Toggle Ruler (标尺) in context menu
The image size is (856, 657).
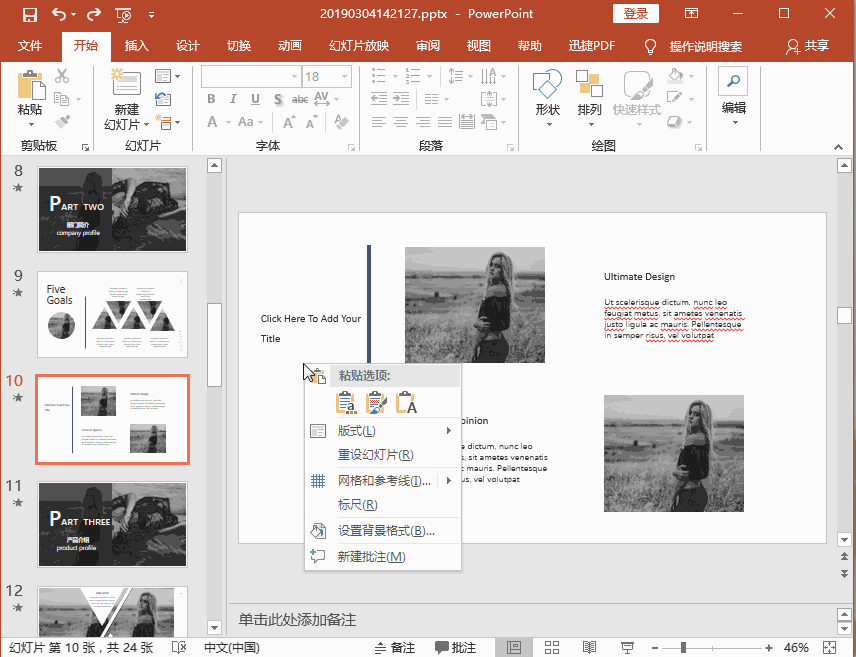(x=357, y=505)
